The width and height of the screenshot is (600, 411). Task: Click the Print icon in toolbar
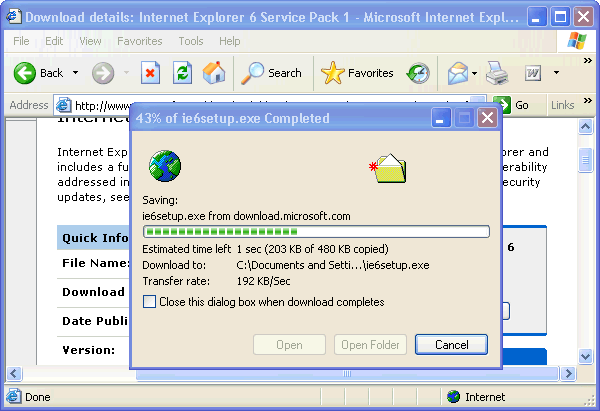[x=497, y=73]
